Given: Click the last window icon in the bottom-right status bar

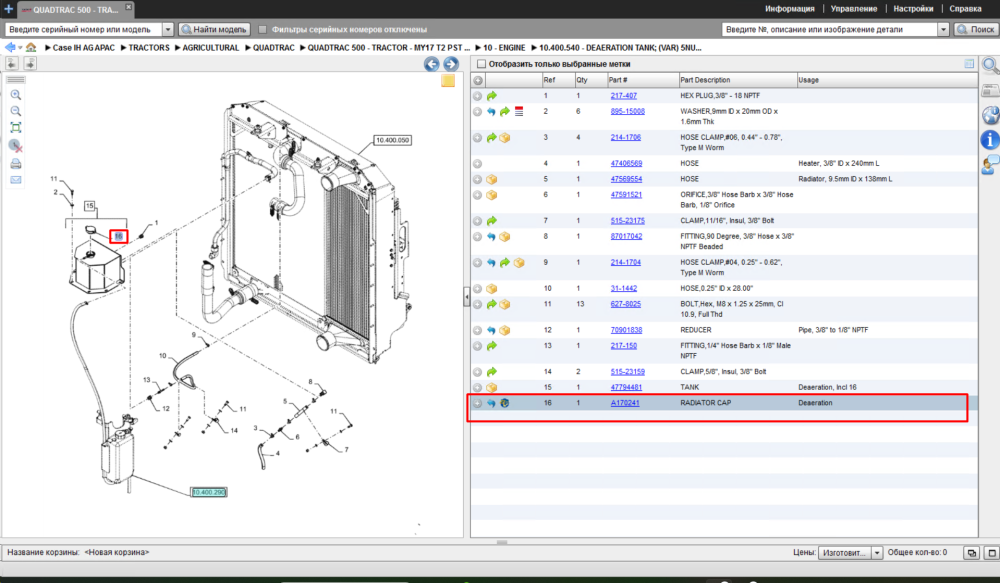Looking at the screenshot, I should tap(992, 553).
